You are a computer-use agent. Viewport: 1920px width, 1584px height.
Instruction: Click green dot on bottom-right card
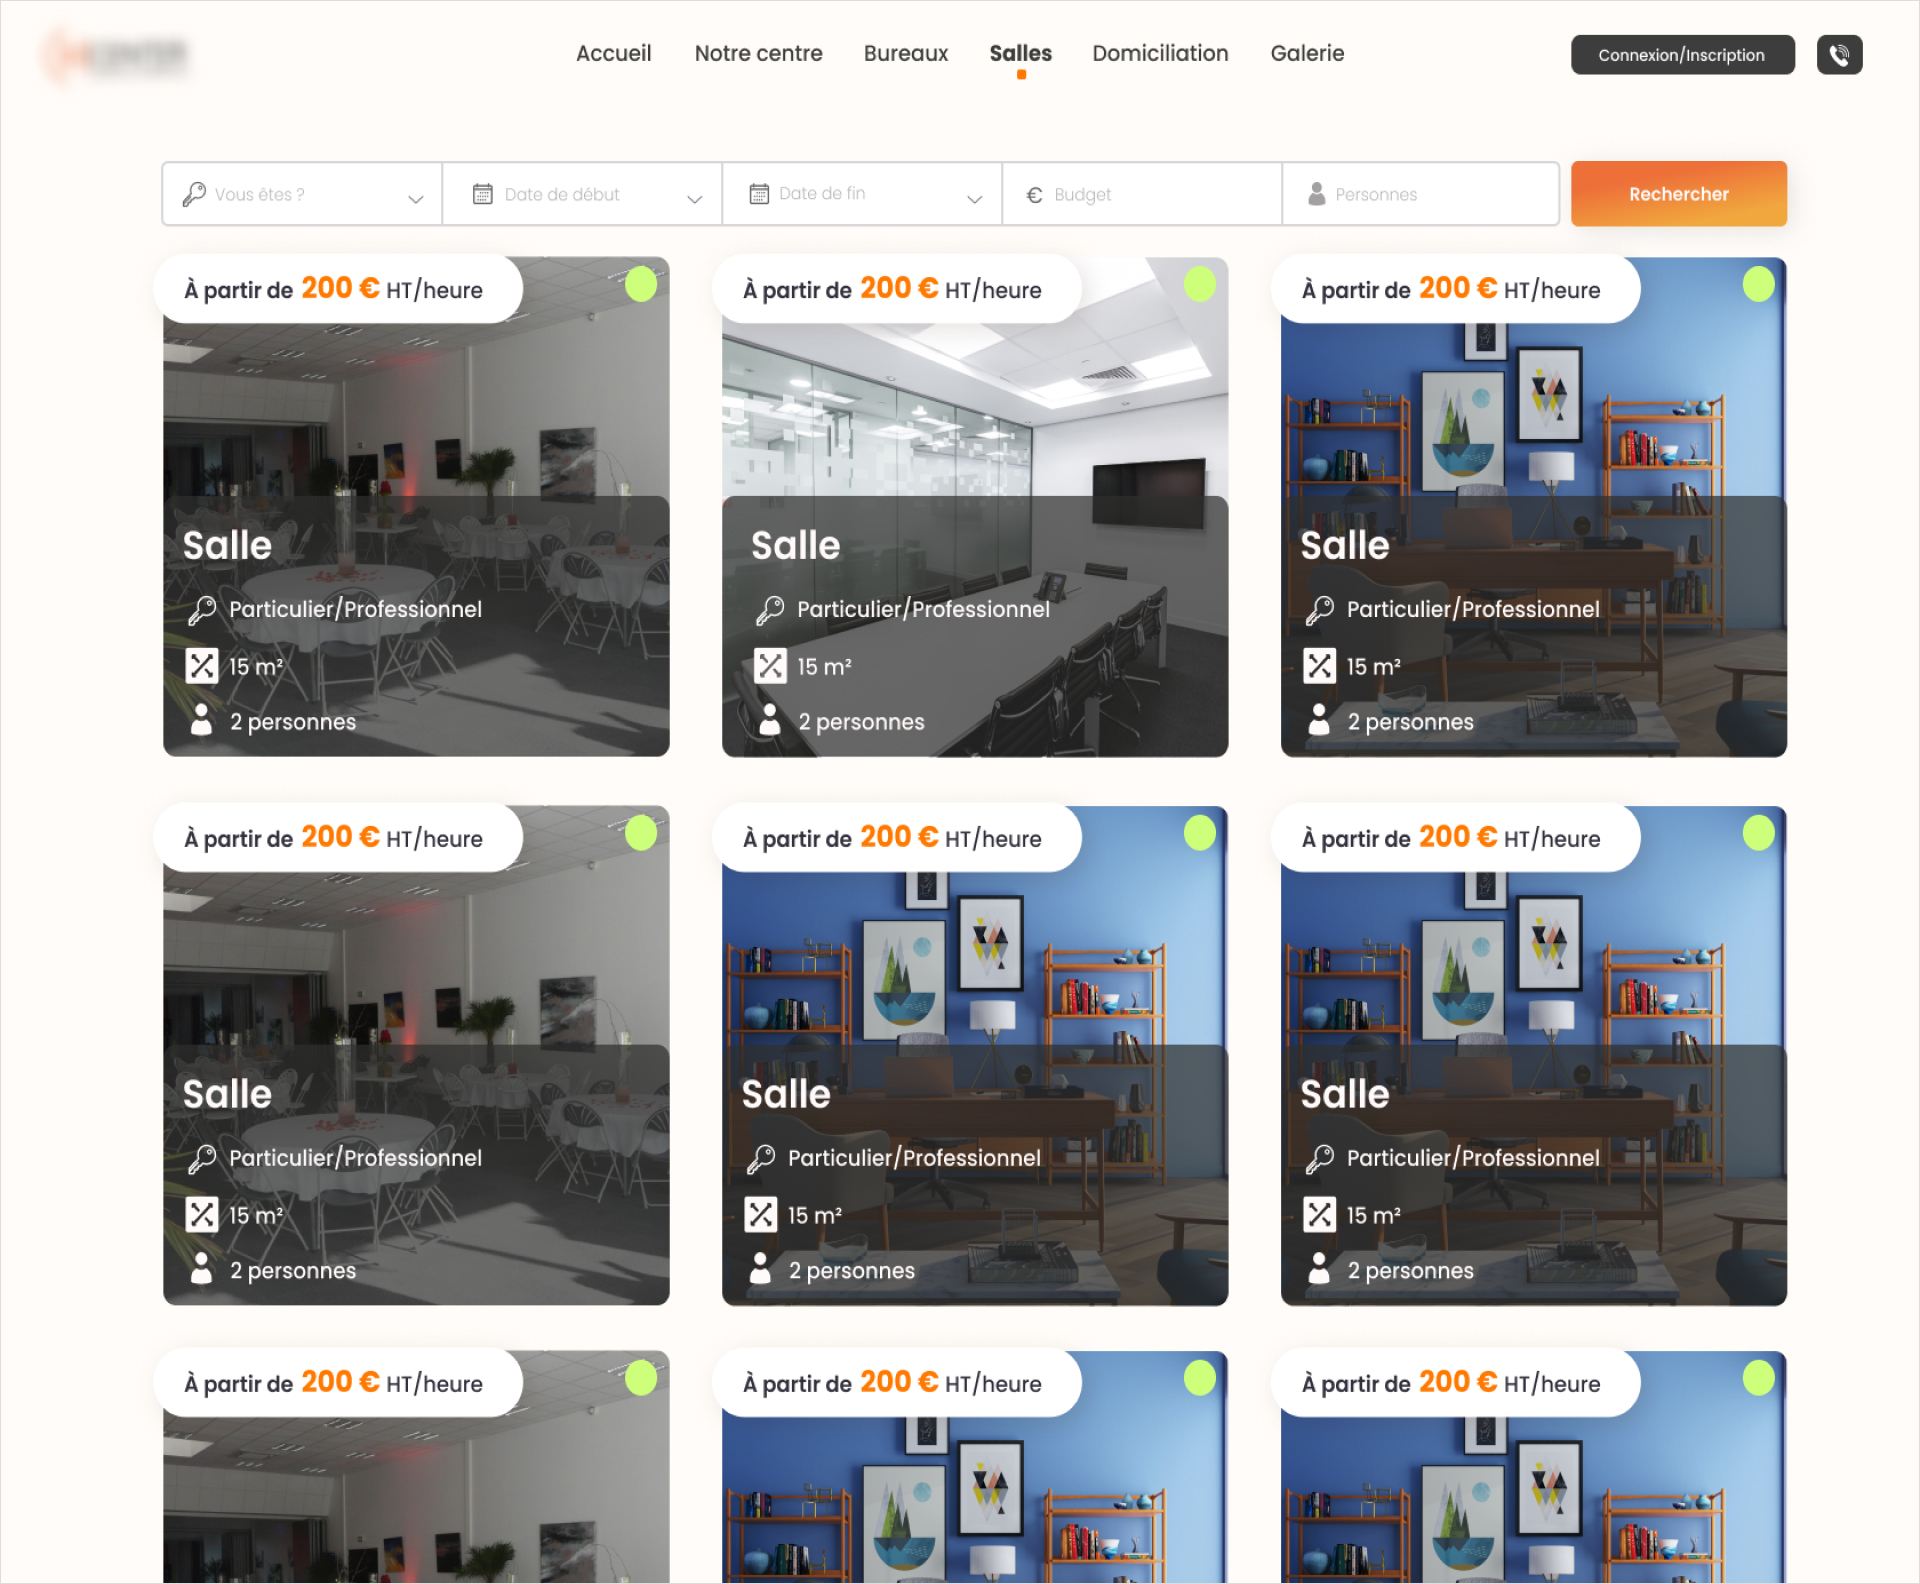pos(1758,1378)
